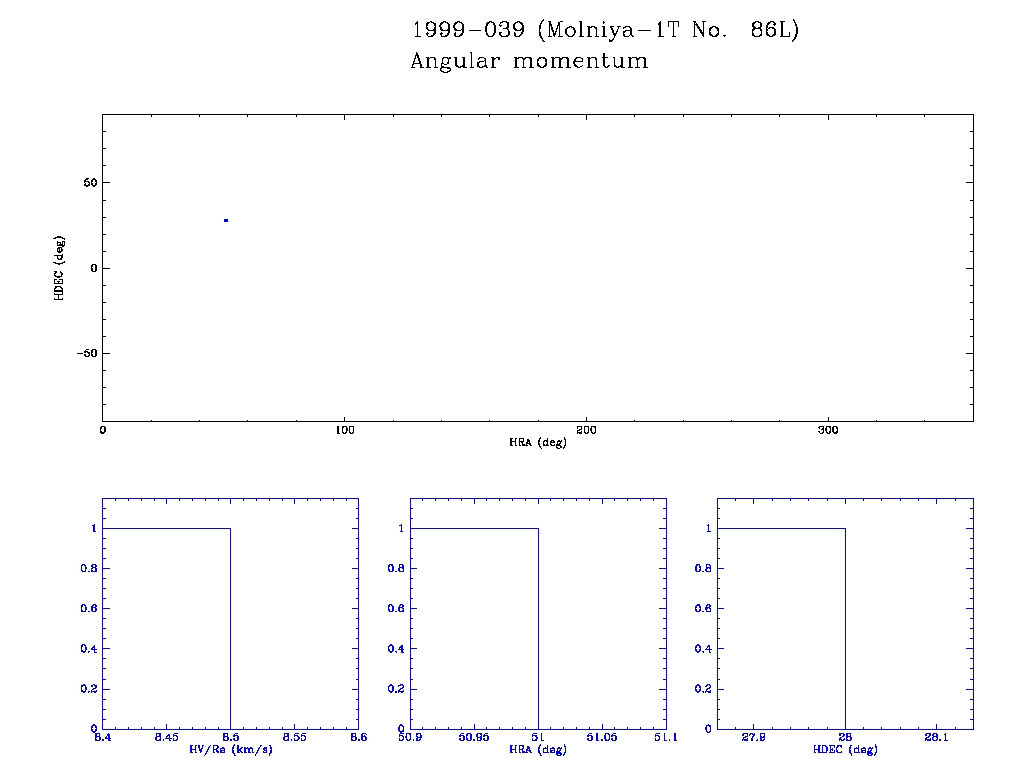Screen dimensions: 1024x768
Task: Click the 50.95 tick label on the middle histogram
Action: (x=474, y=737)
